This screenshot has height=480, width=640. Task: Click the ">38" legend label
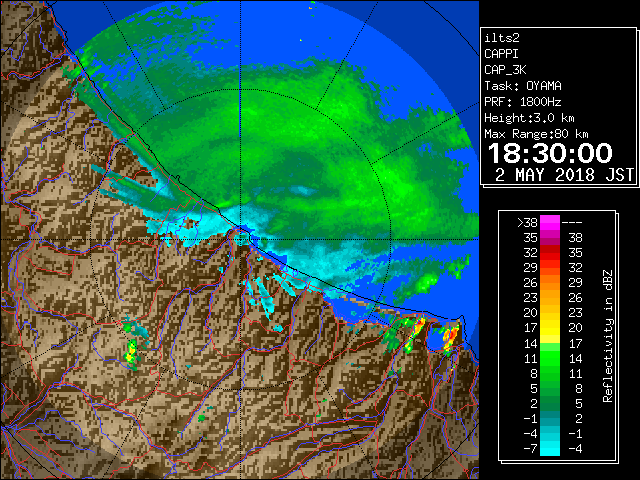coord(527,223)
